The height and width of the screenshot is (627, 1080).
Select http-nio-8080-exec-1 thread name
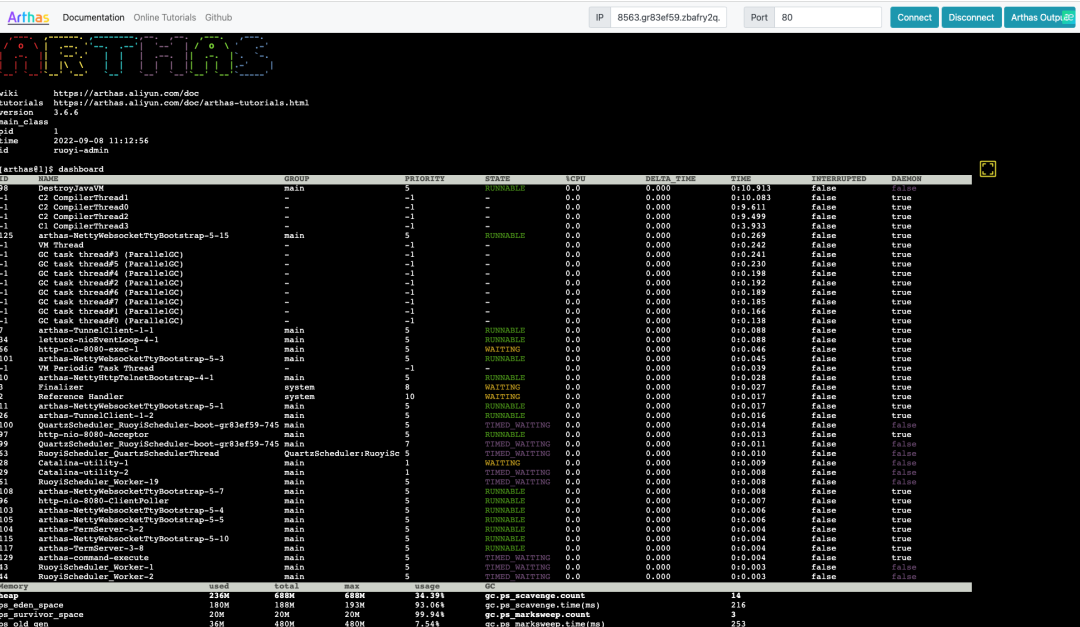click(88, 349)
